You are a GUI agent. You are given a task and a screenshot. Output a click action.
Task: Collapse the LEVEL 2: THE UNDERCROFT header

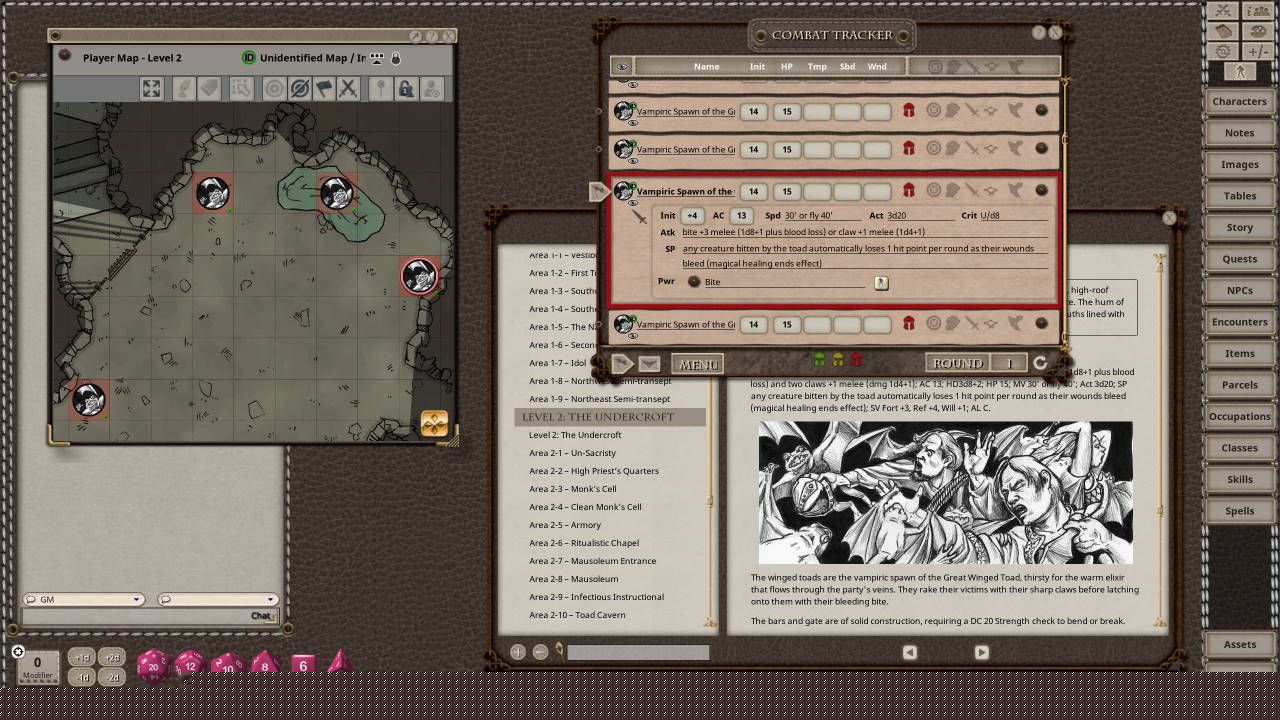pos(610,417)
